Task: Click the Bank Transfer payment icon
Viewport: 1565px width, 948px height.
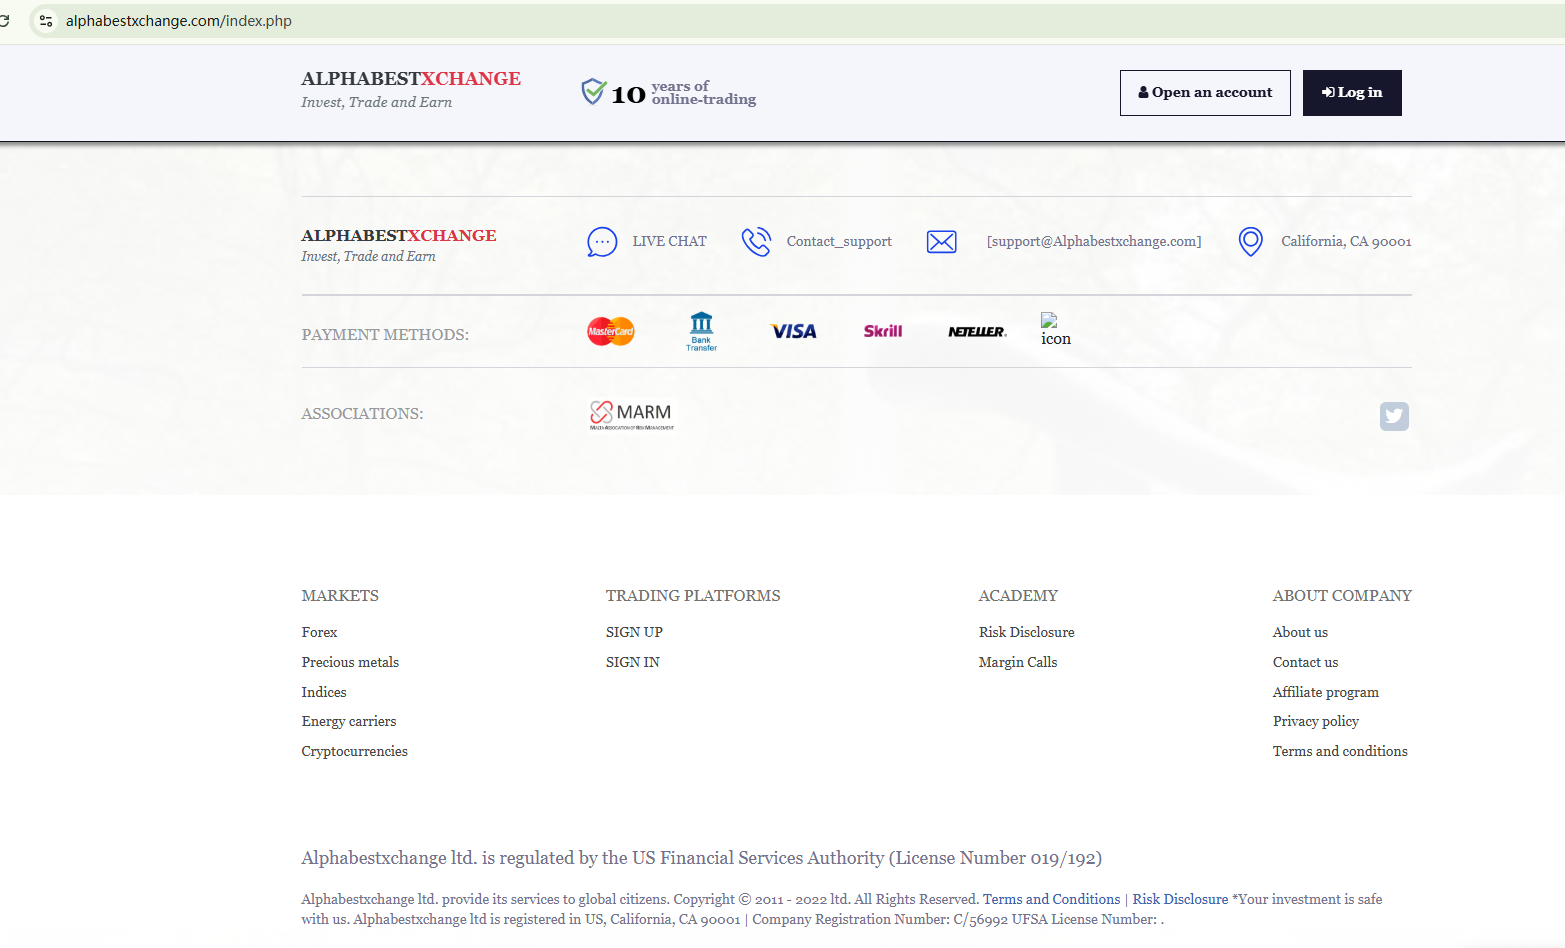Action: 701,331
